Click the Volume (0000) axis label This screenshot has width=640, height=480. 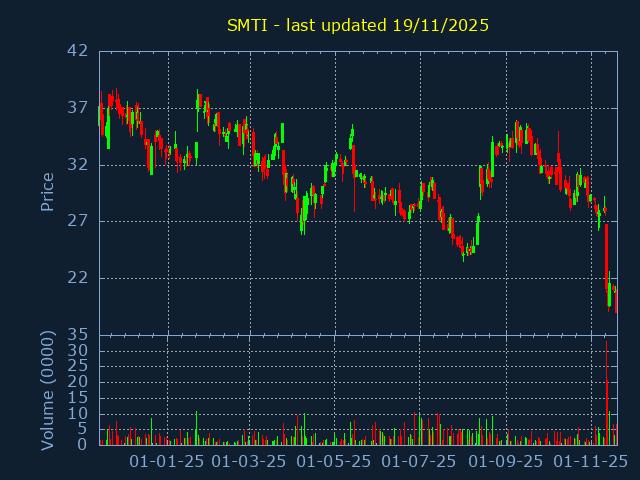(47, 389)
